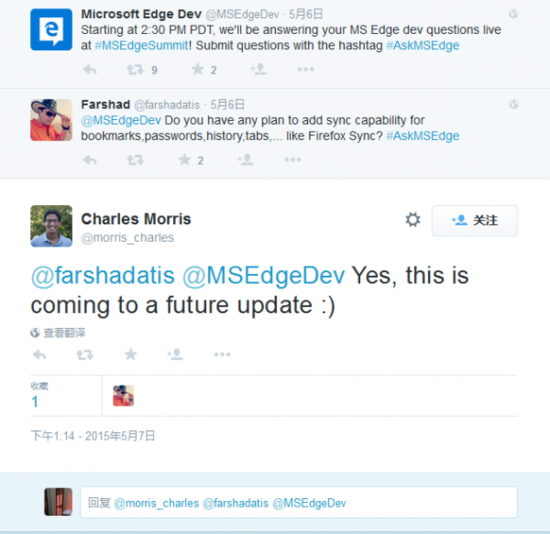Open ellipsis menu under Charles Morris tweet
Viewport: 550px width, 534px height.
(222, 354)
